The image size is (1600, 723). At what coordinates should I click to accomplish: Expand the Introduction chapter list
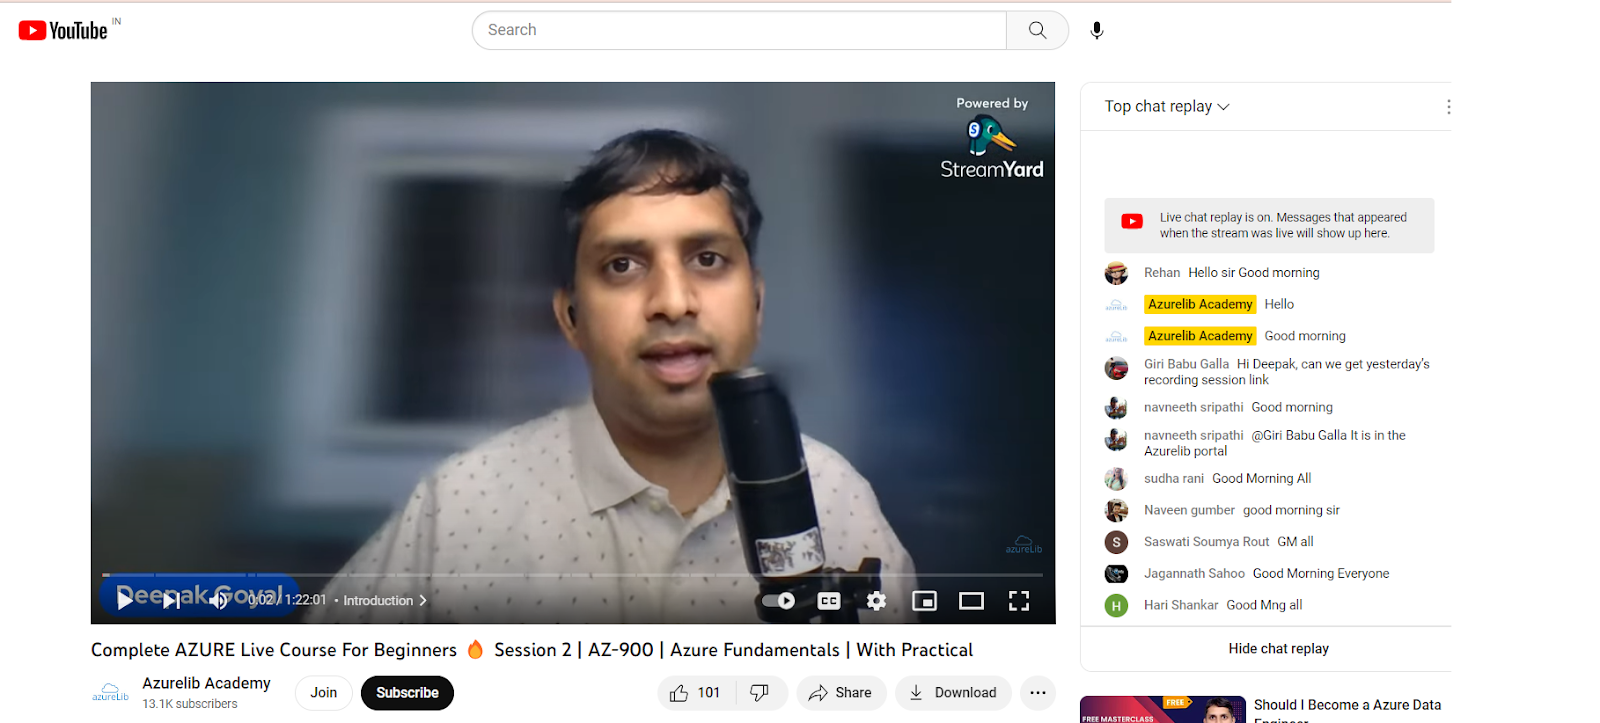tap(385, 601)
